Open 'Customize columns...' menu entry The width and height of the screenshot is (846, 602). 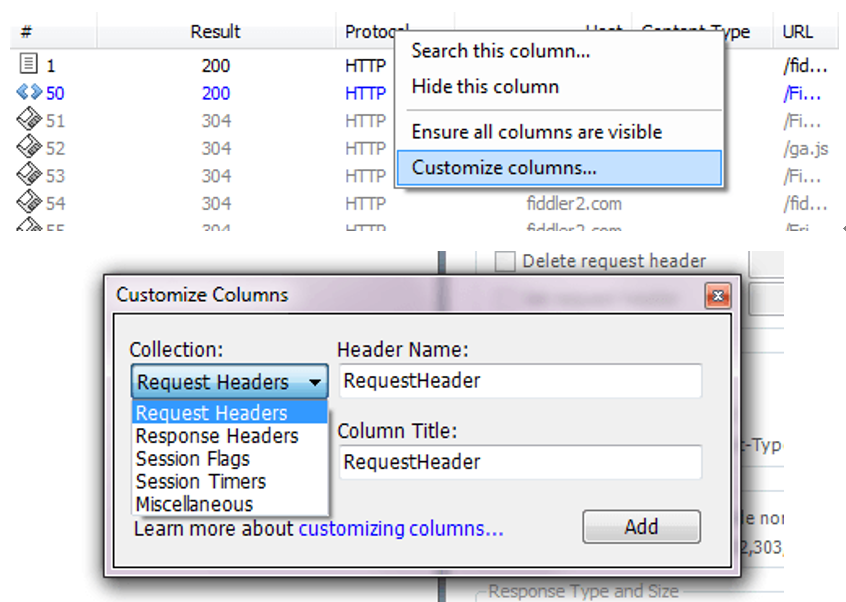coord(558,168)
